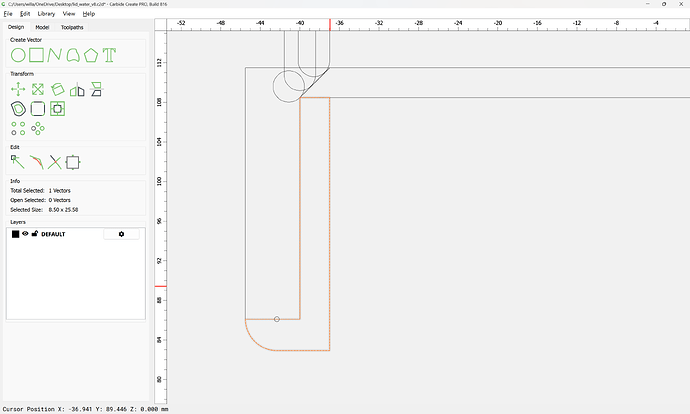Viewport: 690px width, 414px height.
Task: Toggle the lock on the DEFAULT layer
Action: 35,234
